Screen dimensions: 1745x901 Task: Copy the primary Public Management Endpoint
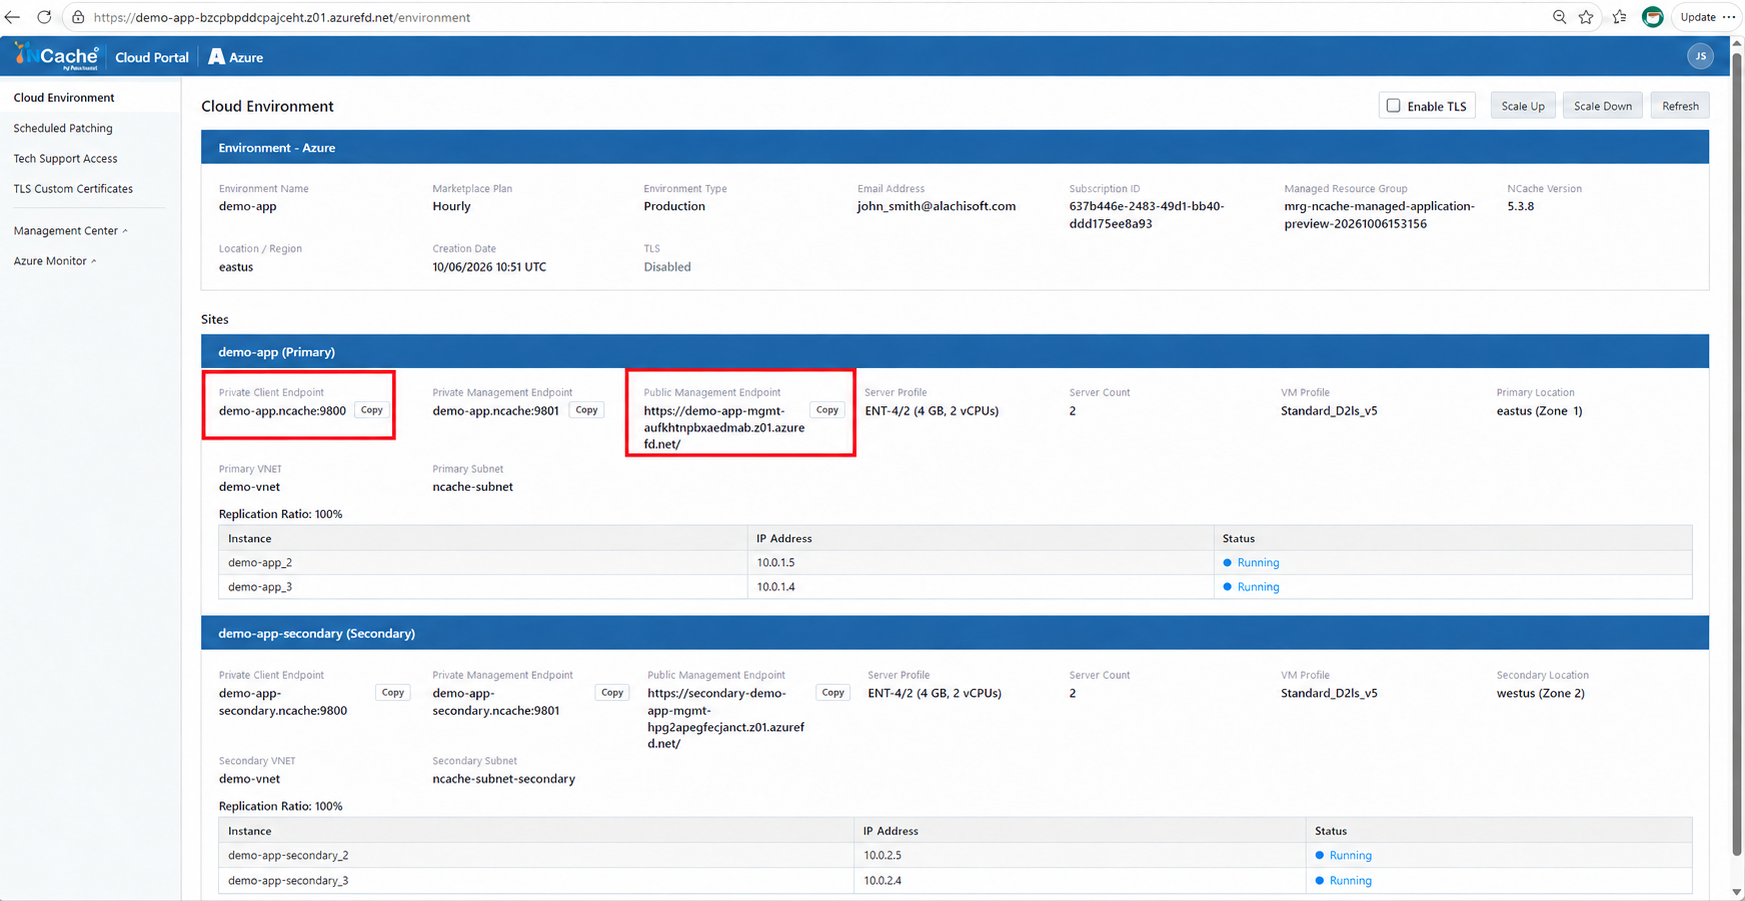[827, 410]
